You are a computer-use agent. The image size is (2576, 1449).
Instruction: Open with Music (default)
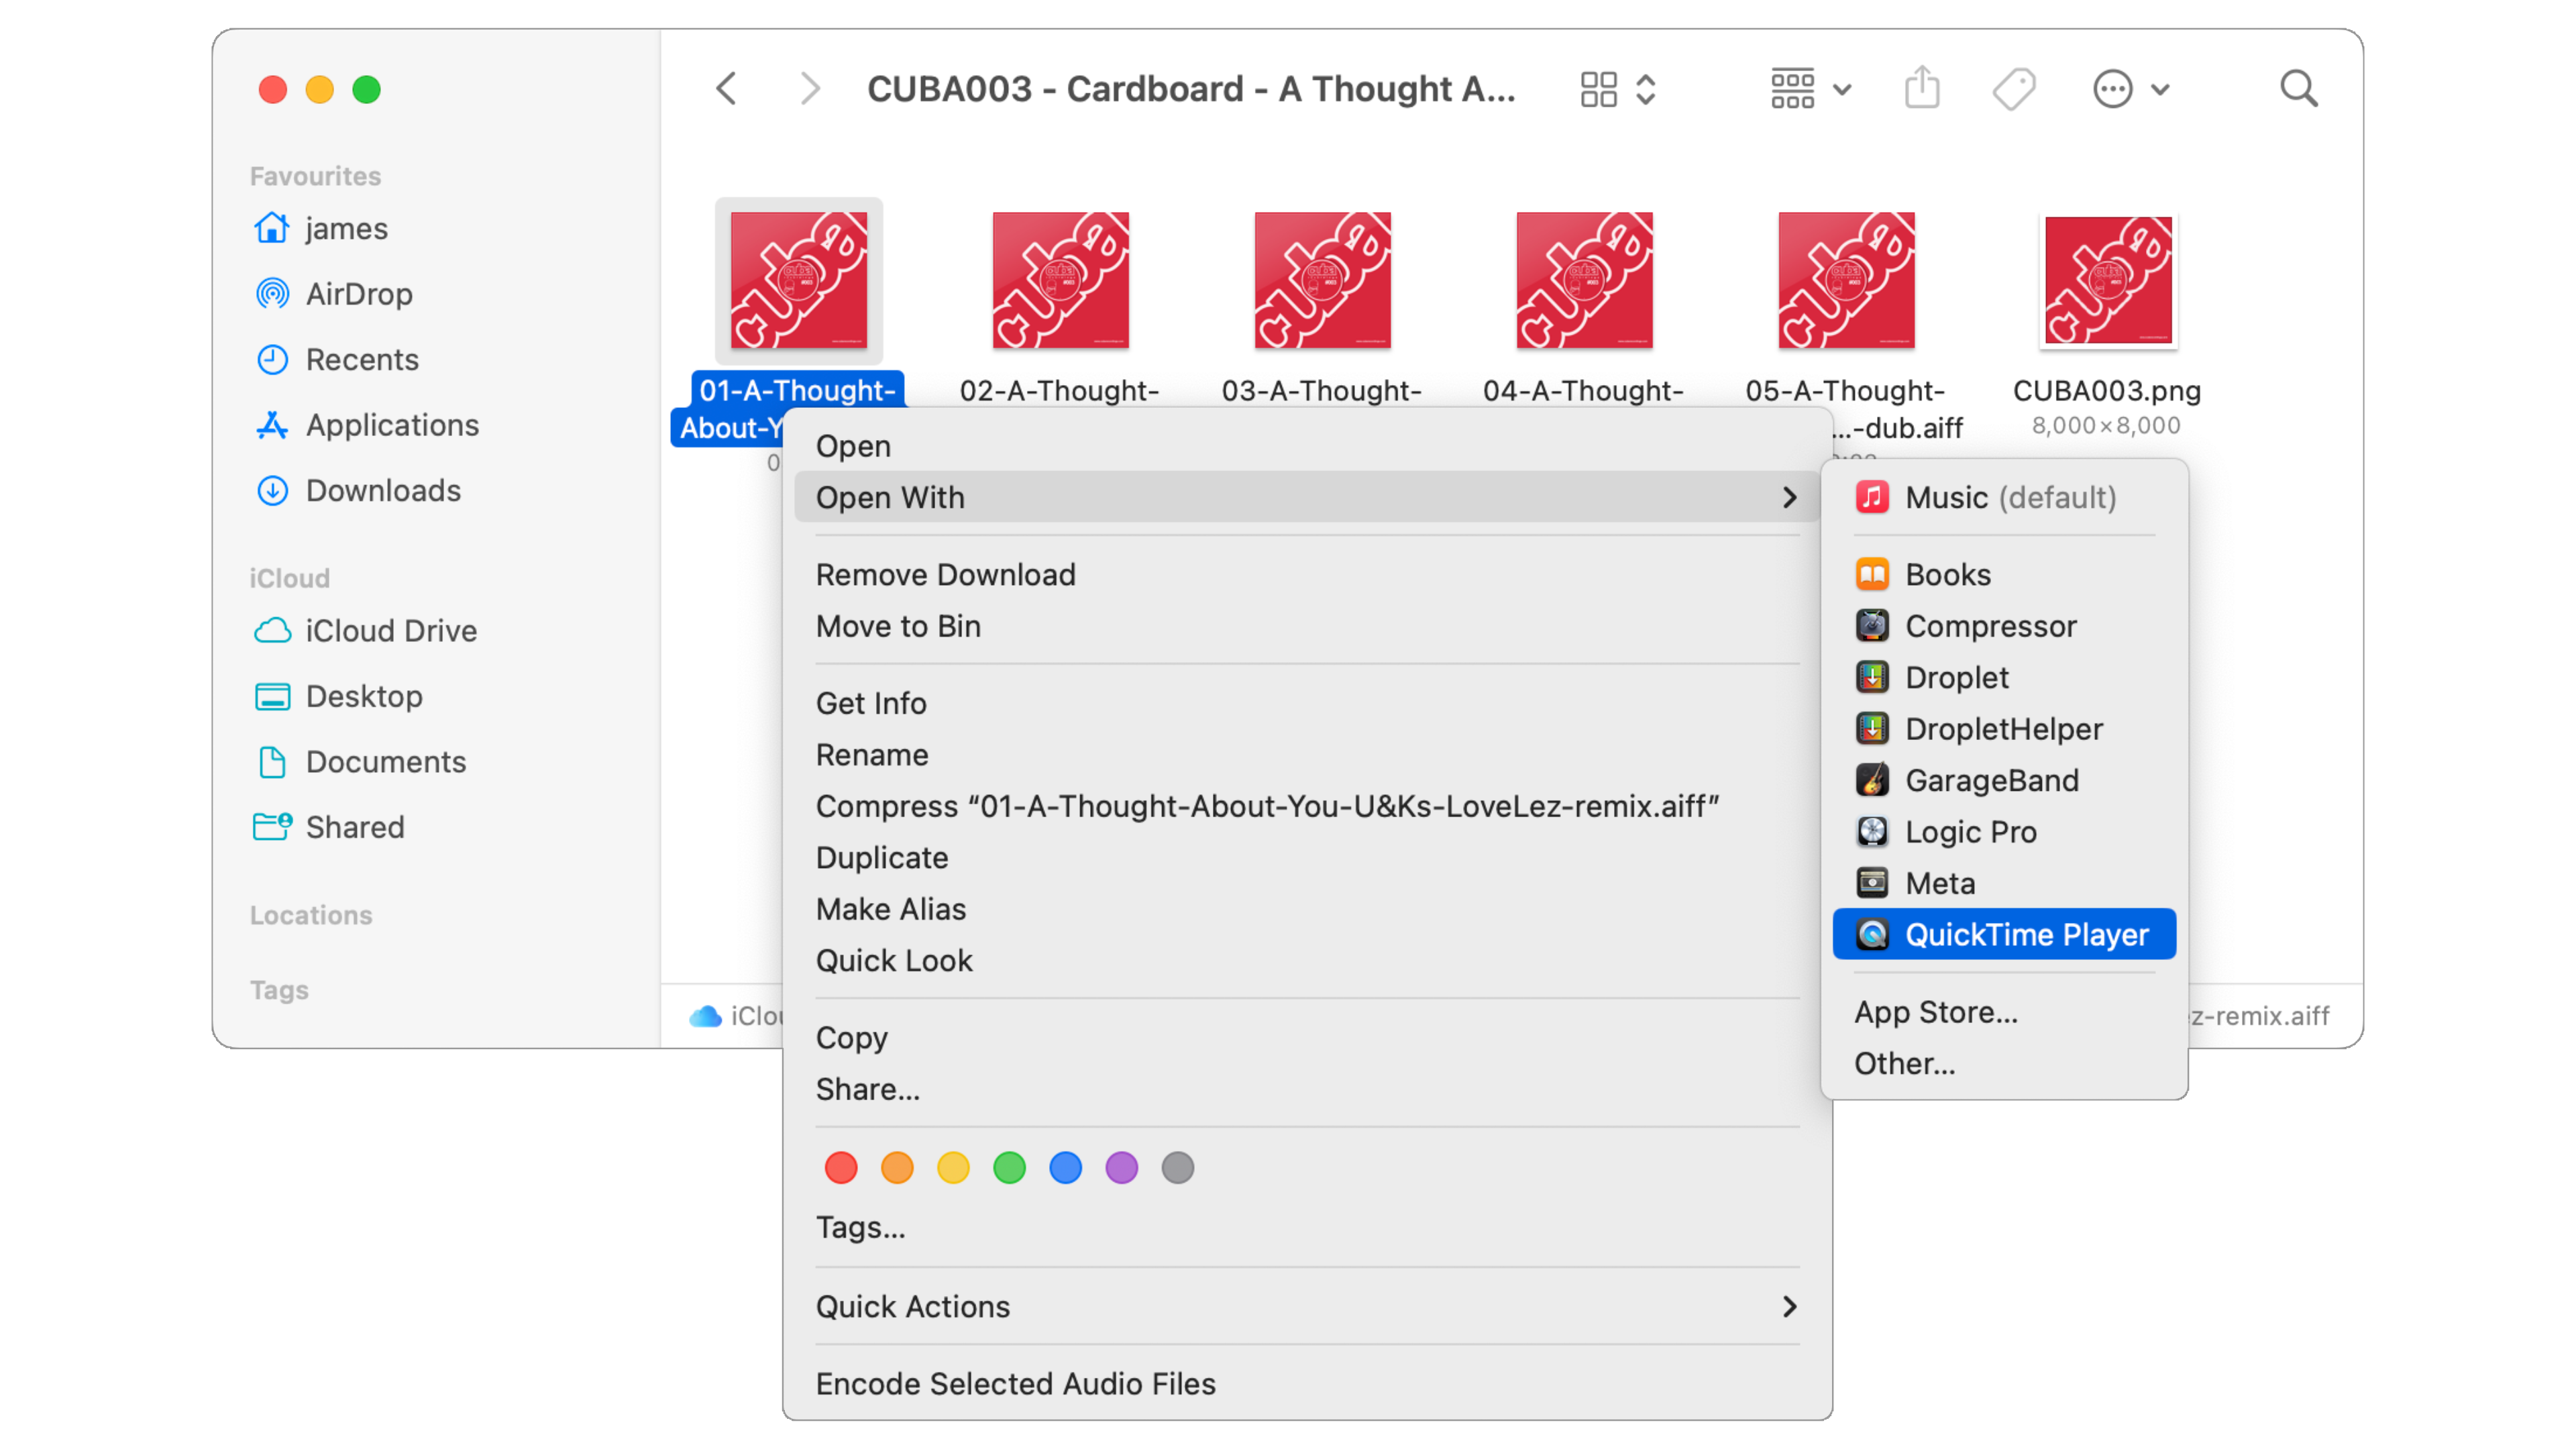pyautogui.click(x=2004, y=497)
